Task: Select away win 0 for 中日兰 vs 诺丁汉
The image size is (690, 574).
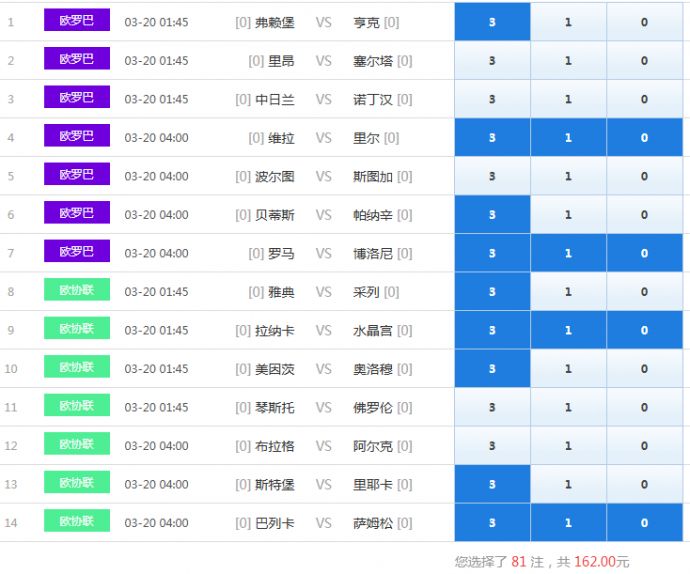Action: [644, 100]
